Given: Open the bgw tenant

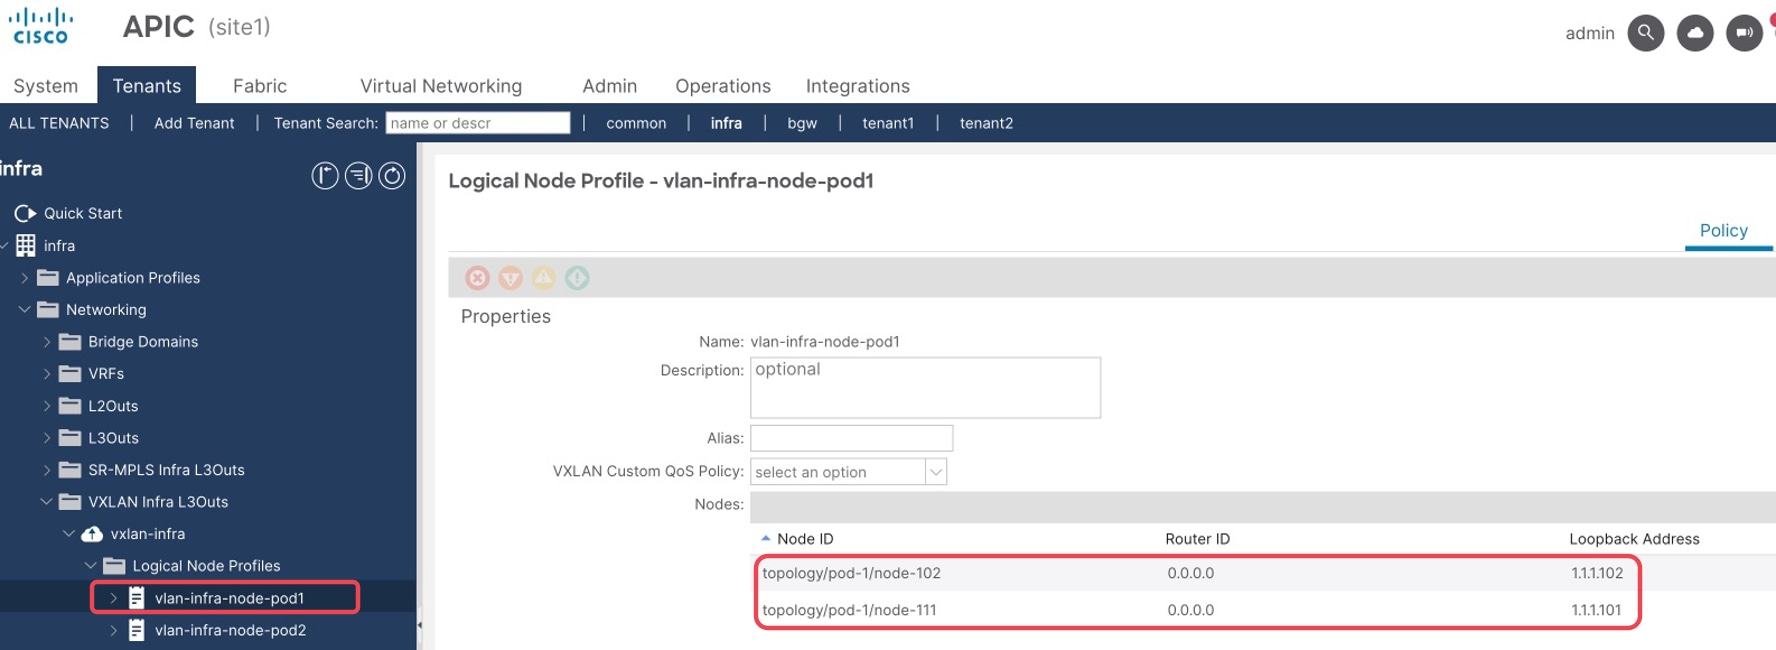Looking at the screenshot, I should click(802, 123).
